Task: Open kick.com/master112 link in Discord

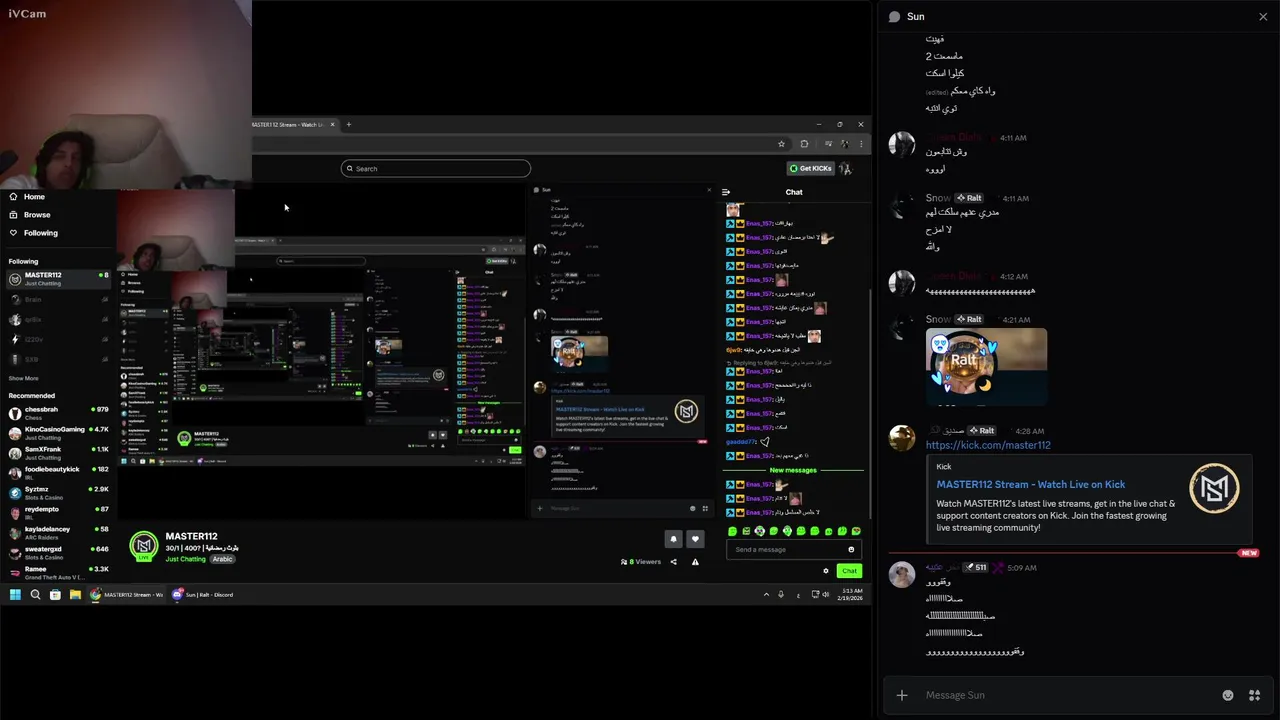Action: [988, 445]
